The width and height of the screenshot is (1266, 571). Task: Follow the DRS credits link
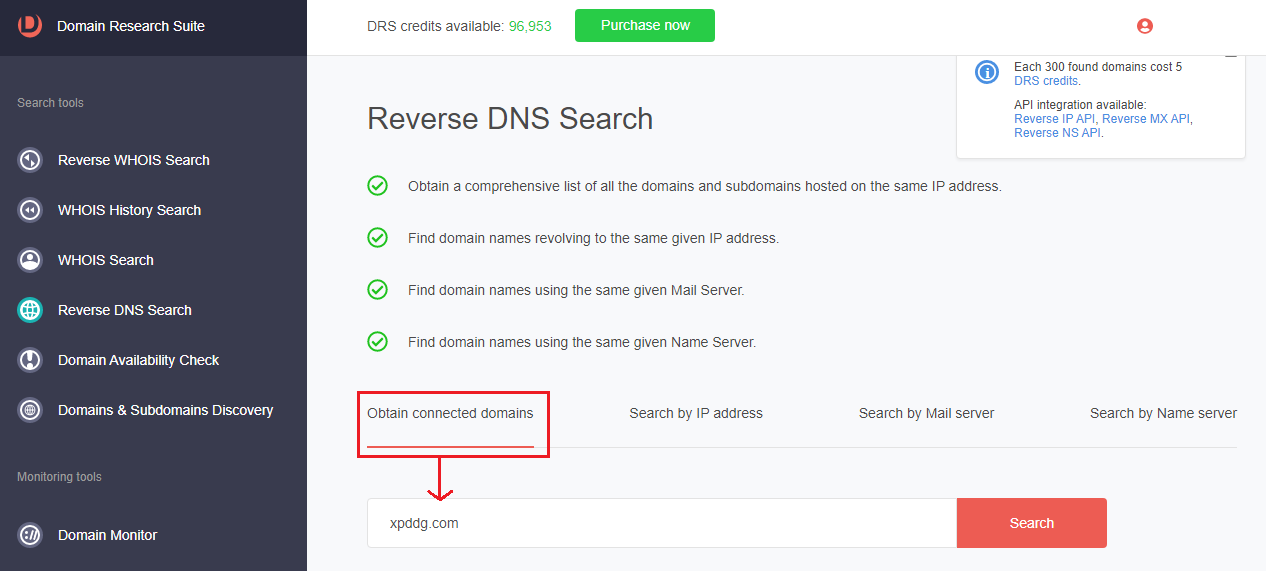tap(1047, 81)
